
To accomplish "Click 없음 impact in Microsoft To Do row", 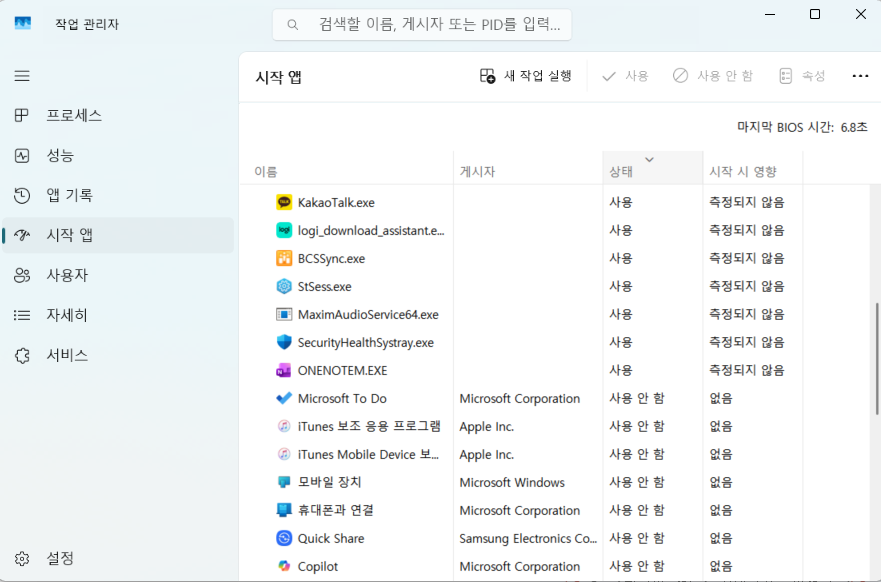I will coord(721,398).
